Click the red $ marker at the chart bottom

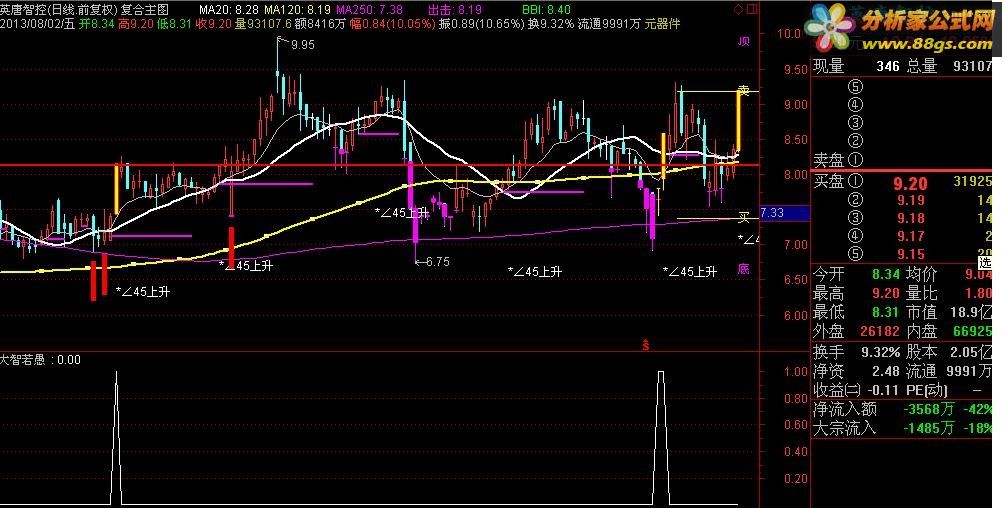tap(646, 345)
